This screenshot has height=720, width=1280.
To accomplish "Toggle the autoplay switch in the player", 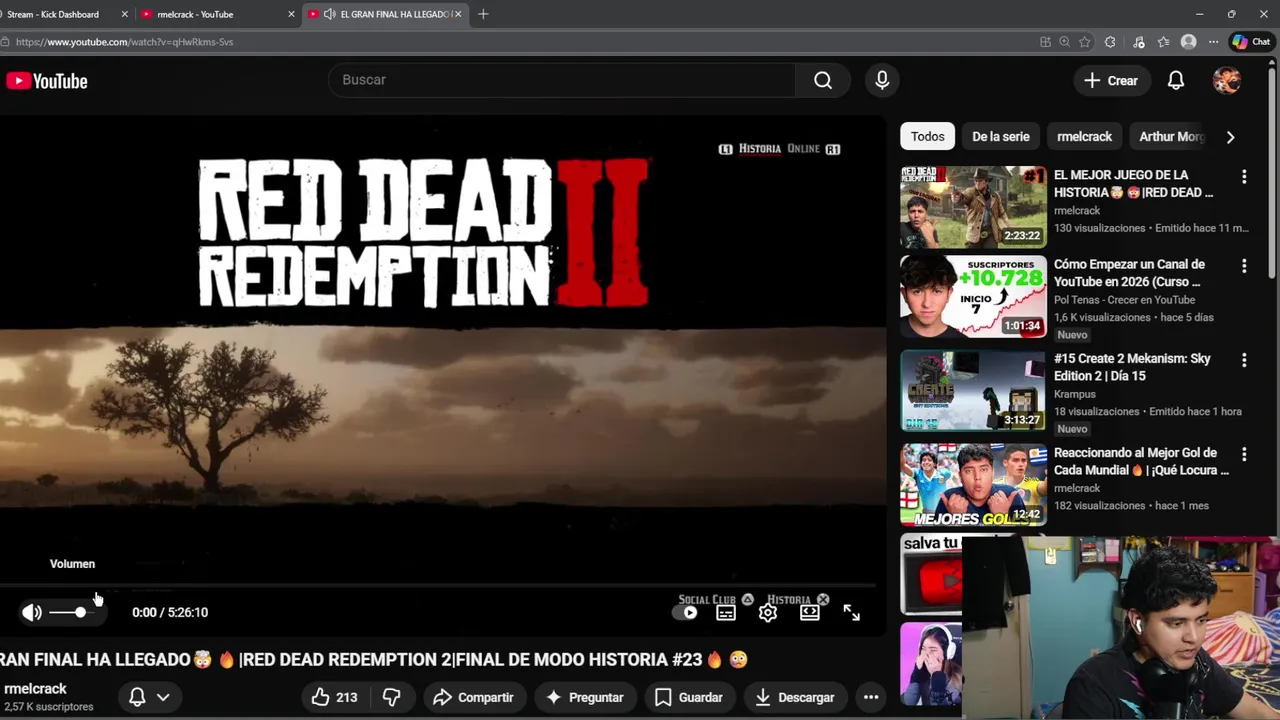I will (685, 613).
